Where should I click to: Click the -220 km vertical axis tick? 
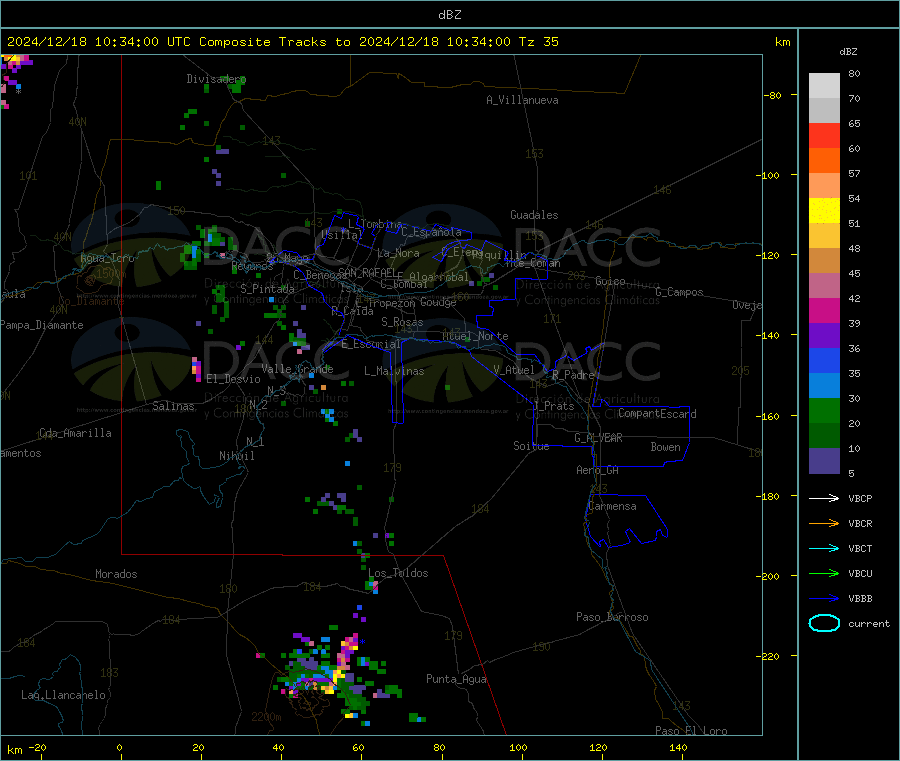pyautogui.click(x=770, y=656)
